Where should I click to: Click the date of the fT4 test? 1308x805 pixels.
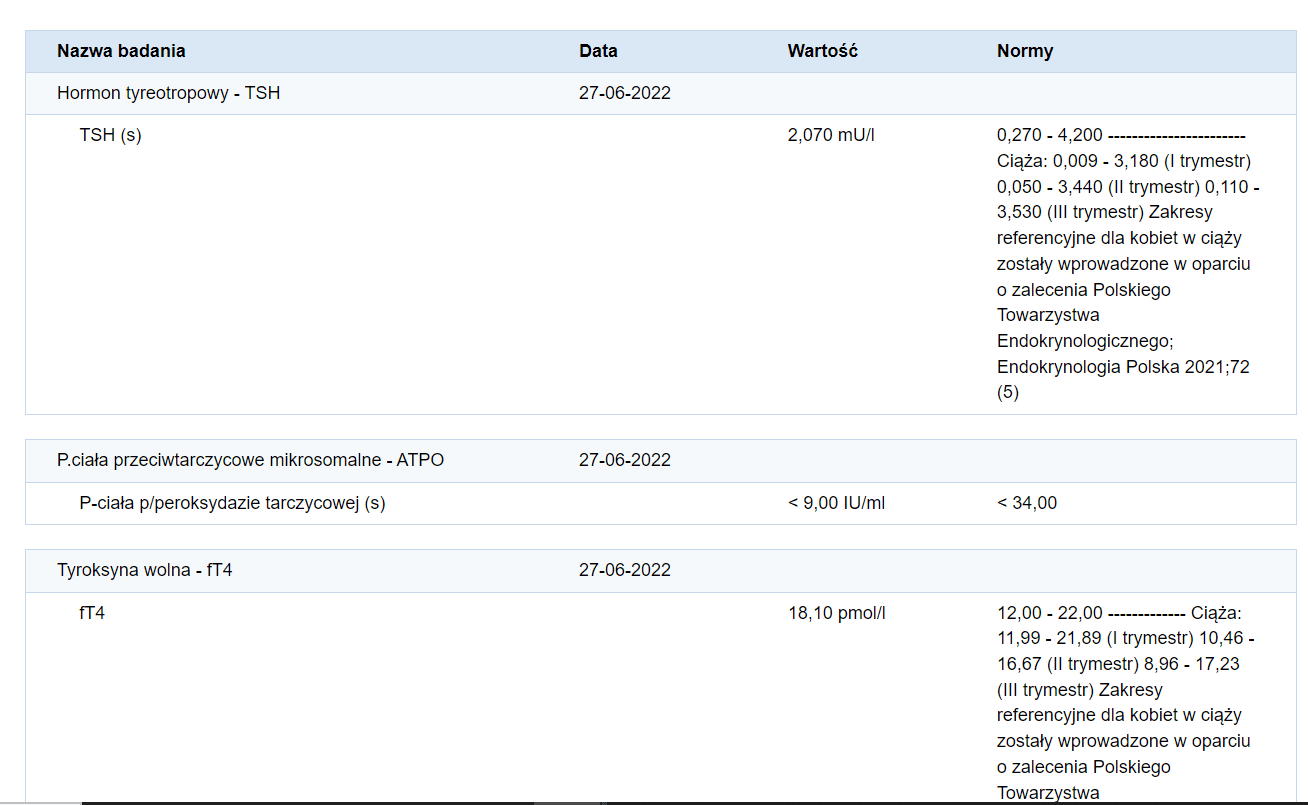pyautogui.click(x=624, y=570)
